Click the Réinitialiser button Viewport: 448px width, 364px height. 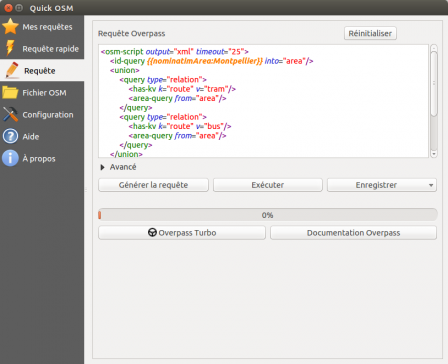pyautogui.click(x=370, y=33)
